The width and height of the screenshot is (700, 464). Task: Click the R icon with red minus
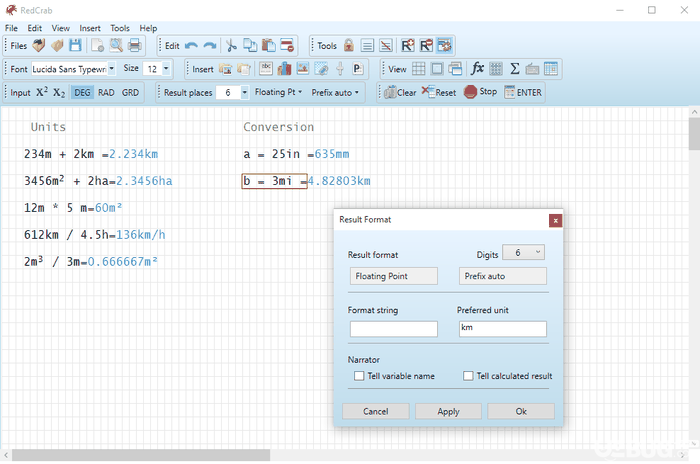(426, 46)
